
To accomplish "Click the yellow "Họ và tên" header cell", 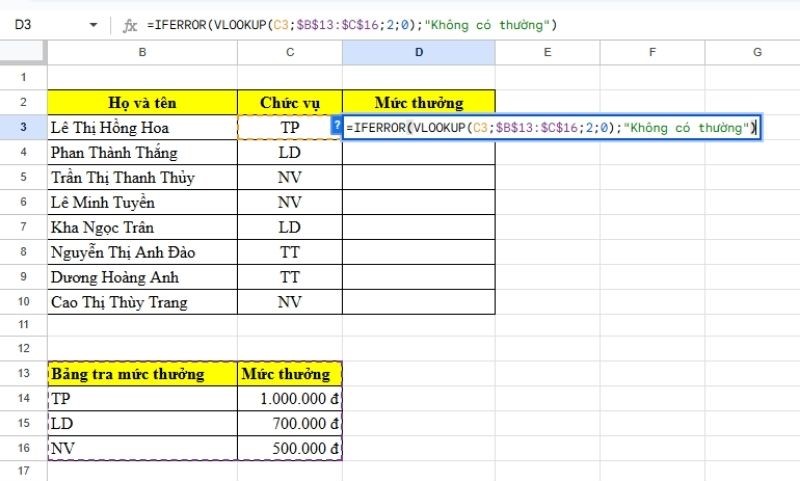I will [143, 102].
